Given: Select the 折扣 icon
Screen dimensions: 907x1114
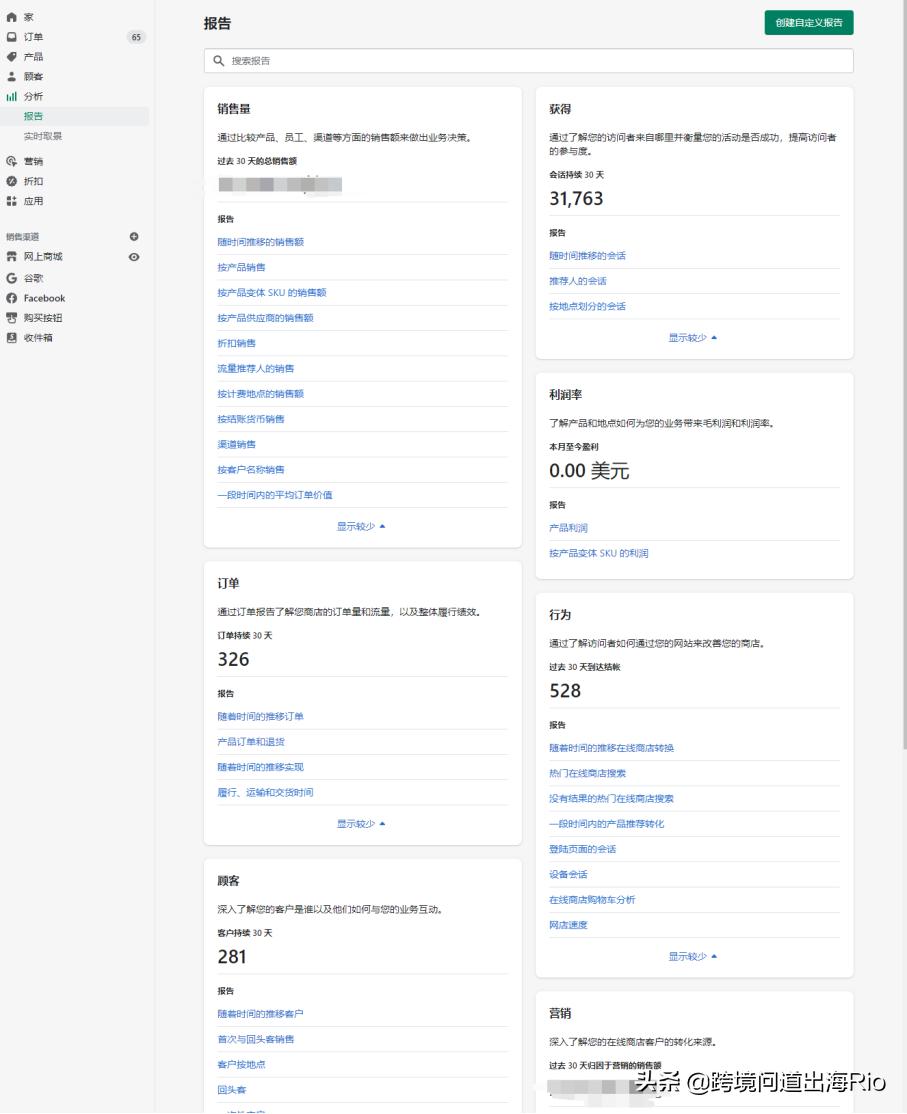Looking at the screenshot, I should click(x=13, y=182).
